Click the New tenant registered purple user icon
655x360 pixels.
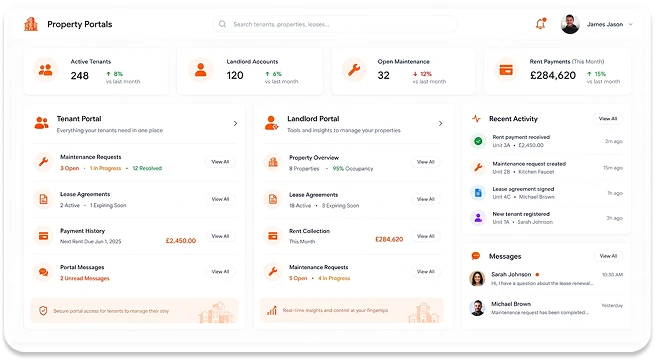coord(478,218)
